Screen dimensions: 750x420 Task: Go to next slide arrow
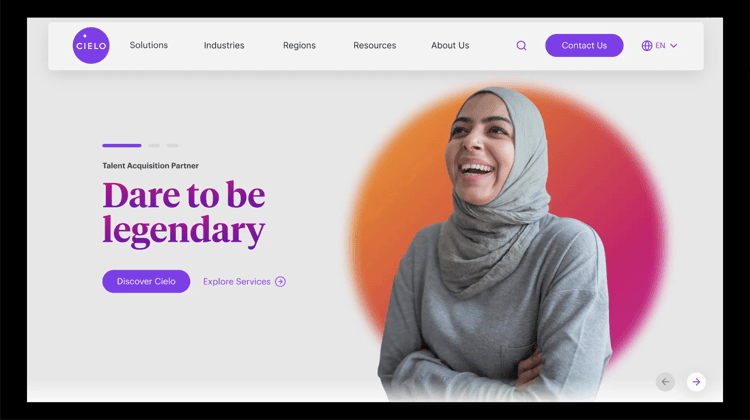coord(696,382)
